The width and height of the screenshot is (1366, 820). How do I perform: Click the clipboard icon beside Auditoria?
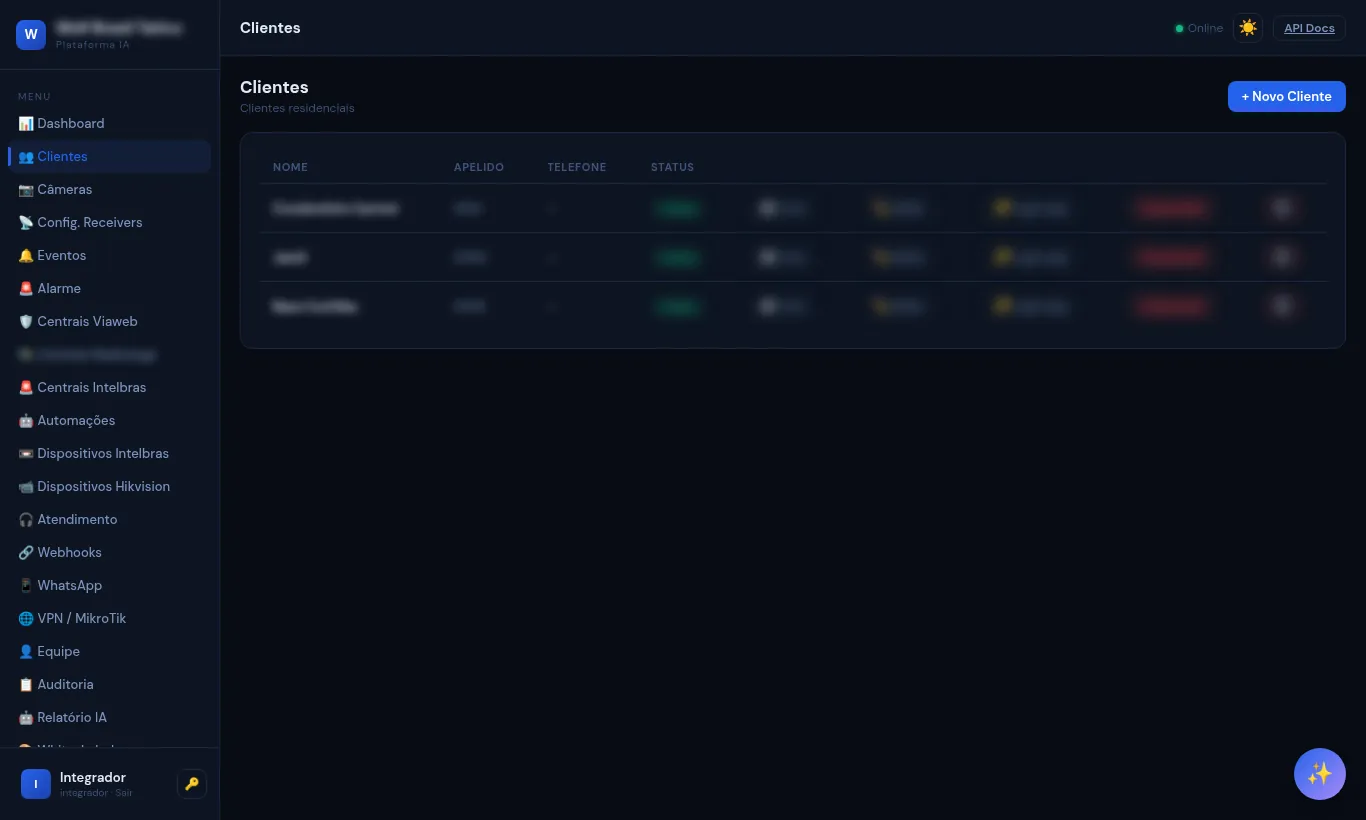pos(26,684)
